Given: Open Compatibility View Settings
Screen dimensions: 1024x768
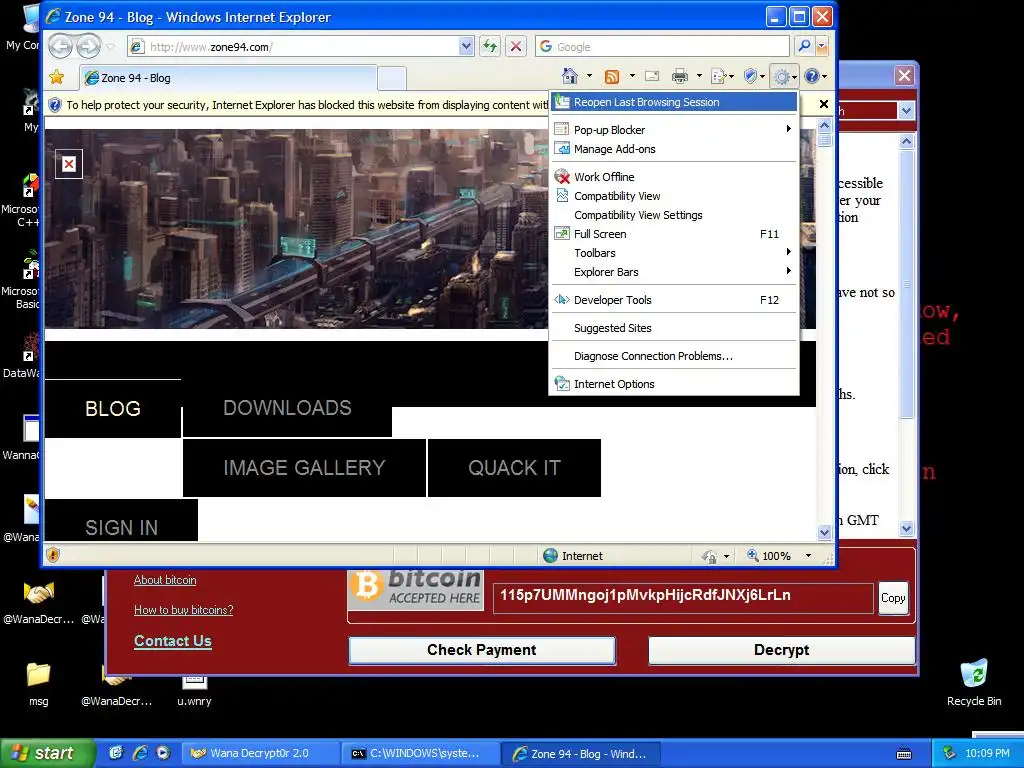Looking at the screenshot, I should (674, 215).
